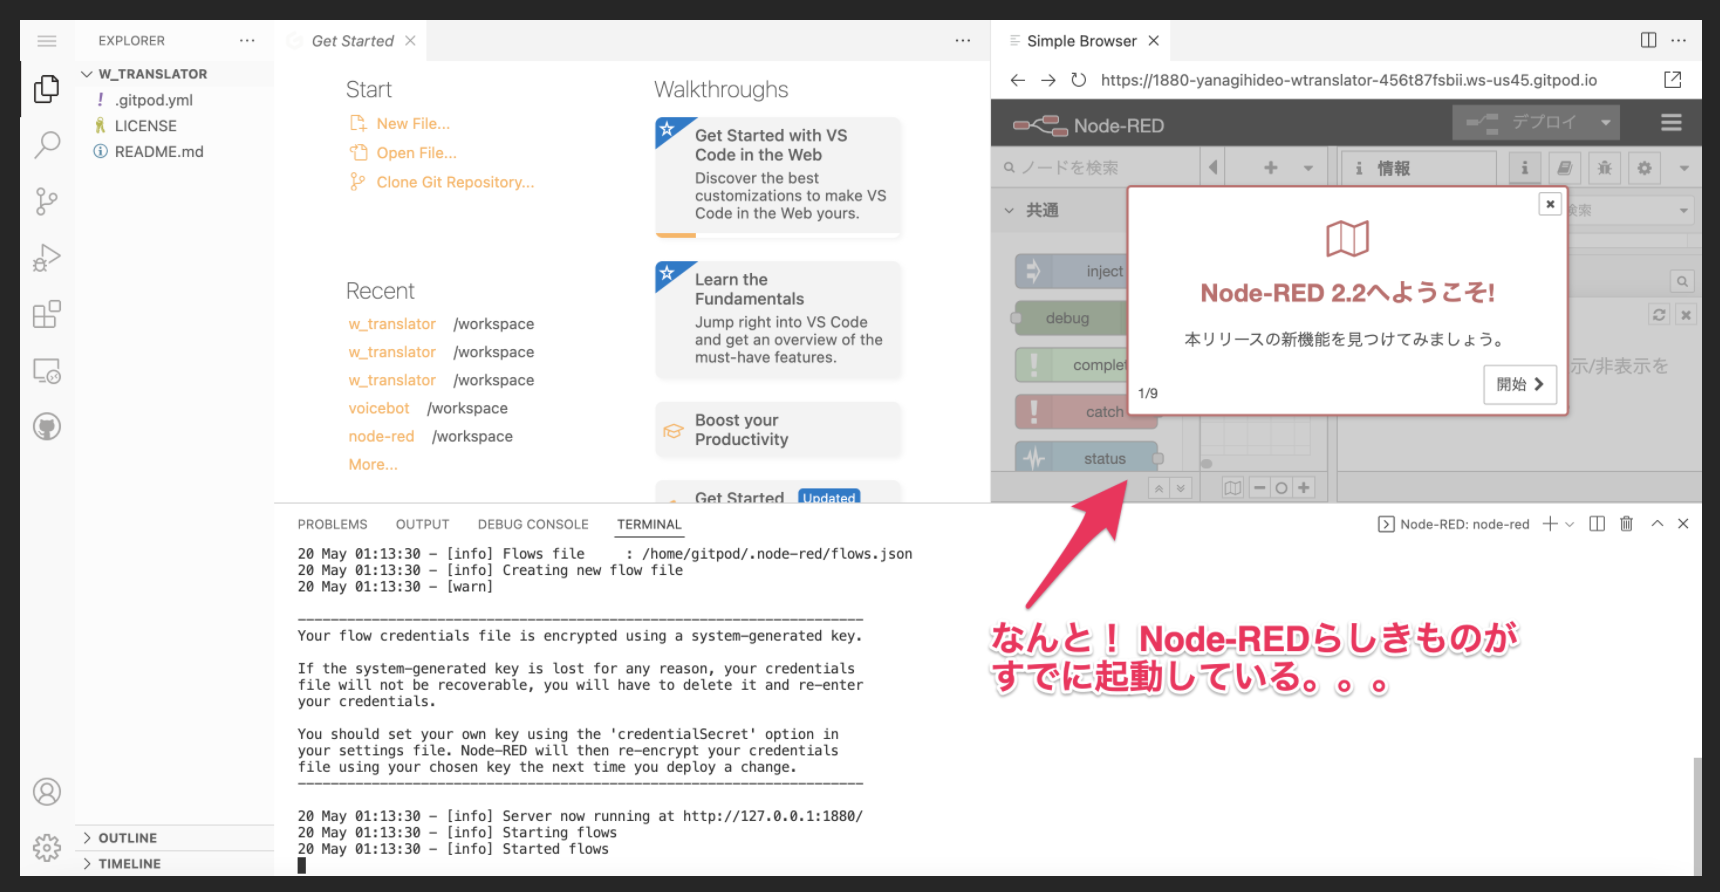Add a new flow tab with plus

click(1270, 168)
